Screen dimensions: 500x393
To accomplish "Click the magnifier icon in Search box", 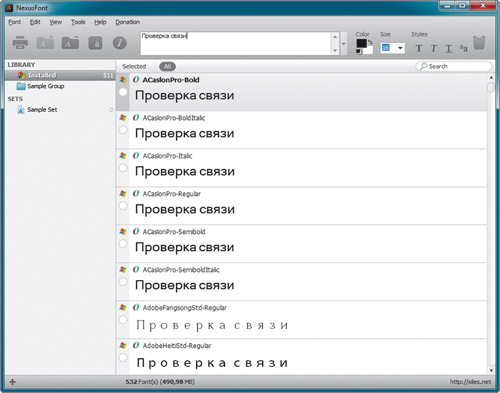I will coord(423,66).
